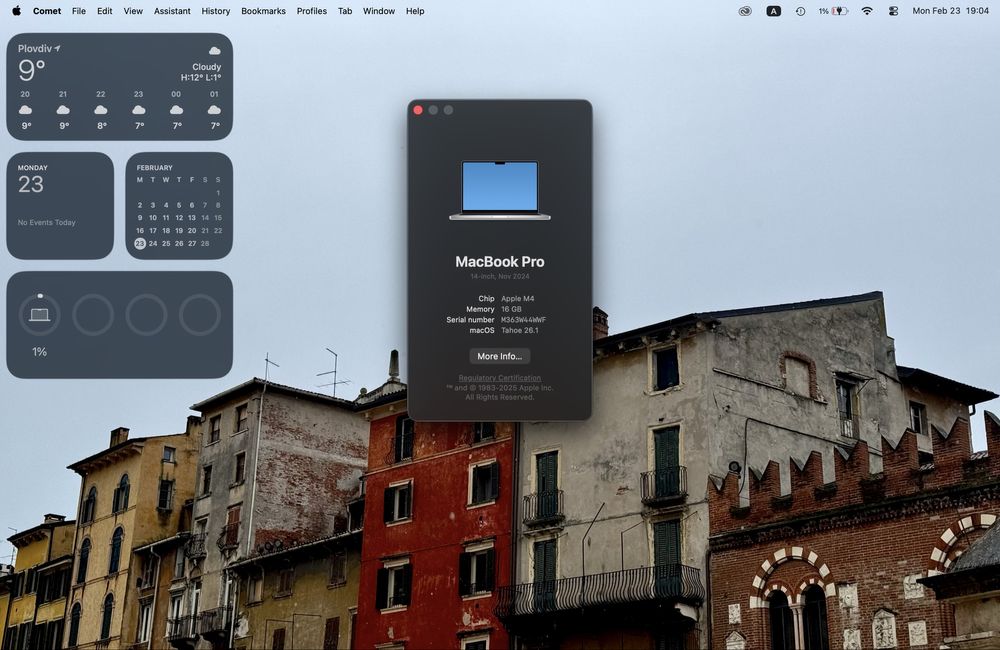Click the cloud icon in weather widget corner
The width and height of the screenshot is (1000, 650).
tap(215, 50)
